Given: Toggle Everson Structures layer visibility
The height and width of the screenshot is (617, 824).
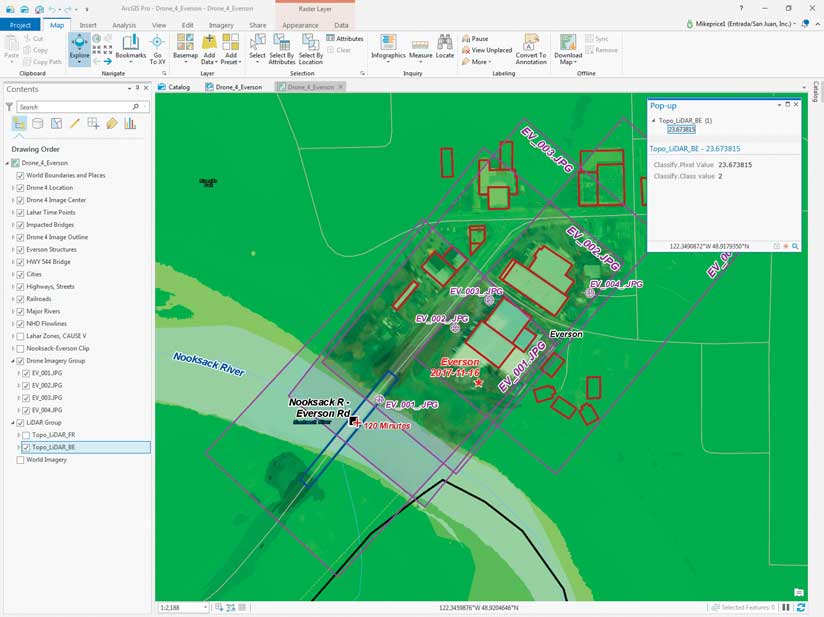Looking at the screenshot, I should click(x=20, y=250).
